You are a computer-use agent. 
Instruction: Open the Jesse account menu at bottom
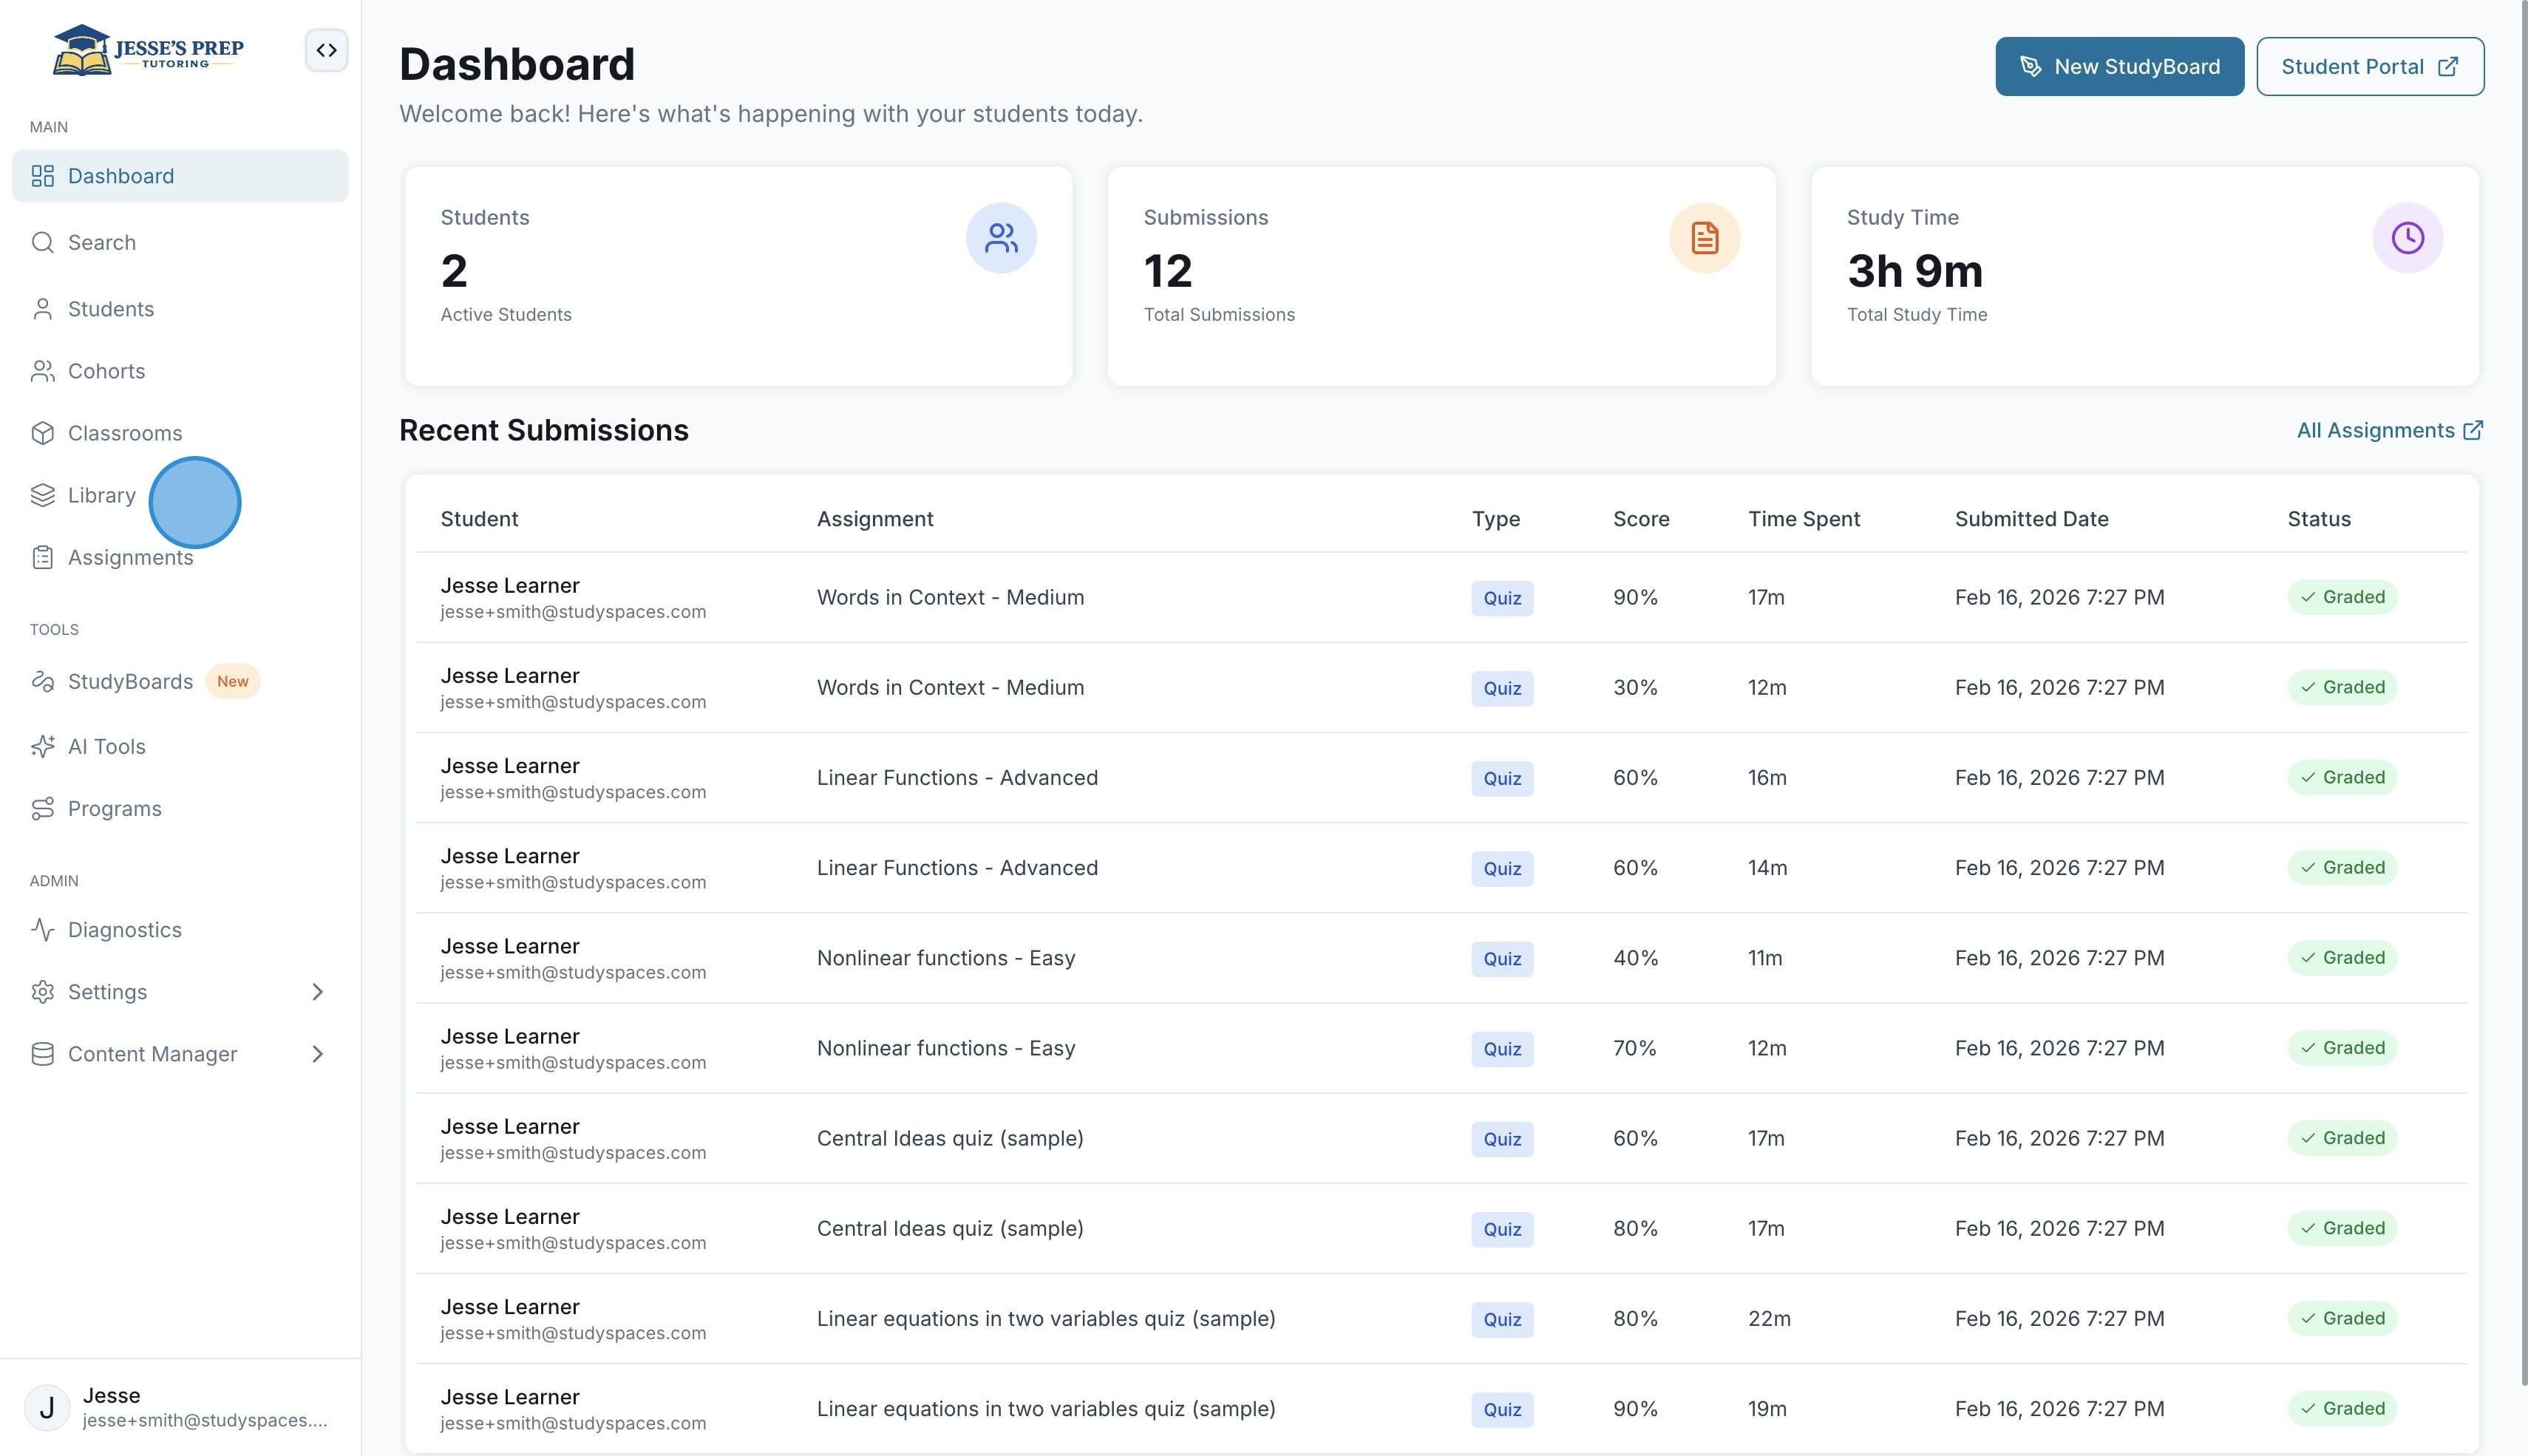click(x=180, y=1407)
